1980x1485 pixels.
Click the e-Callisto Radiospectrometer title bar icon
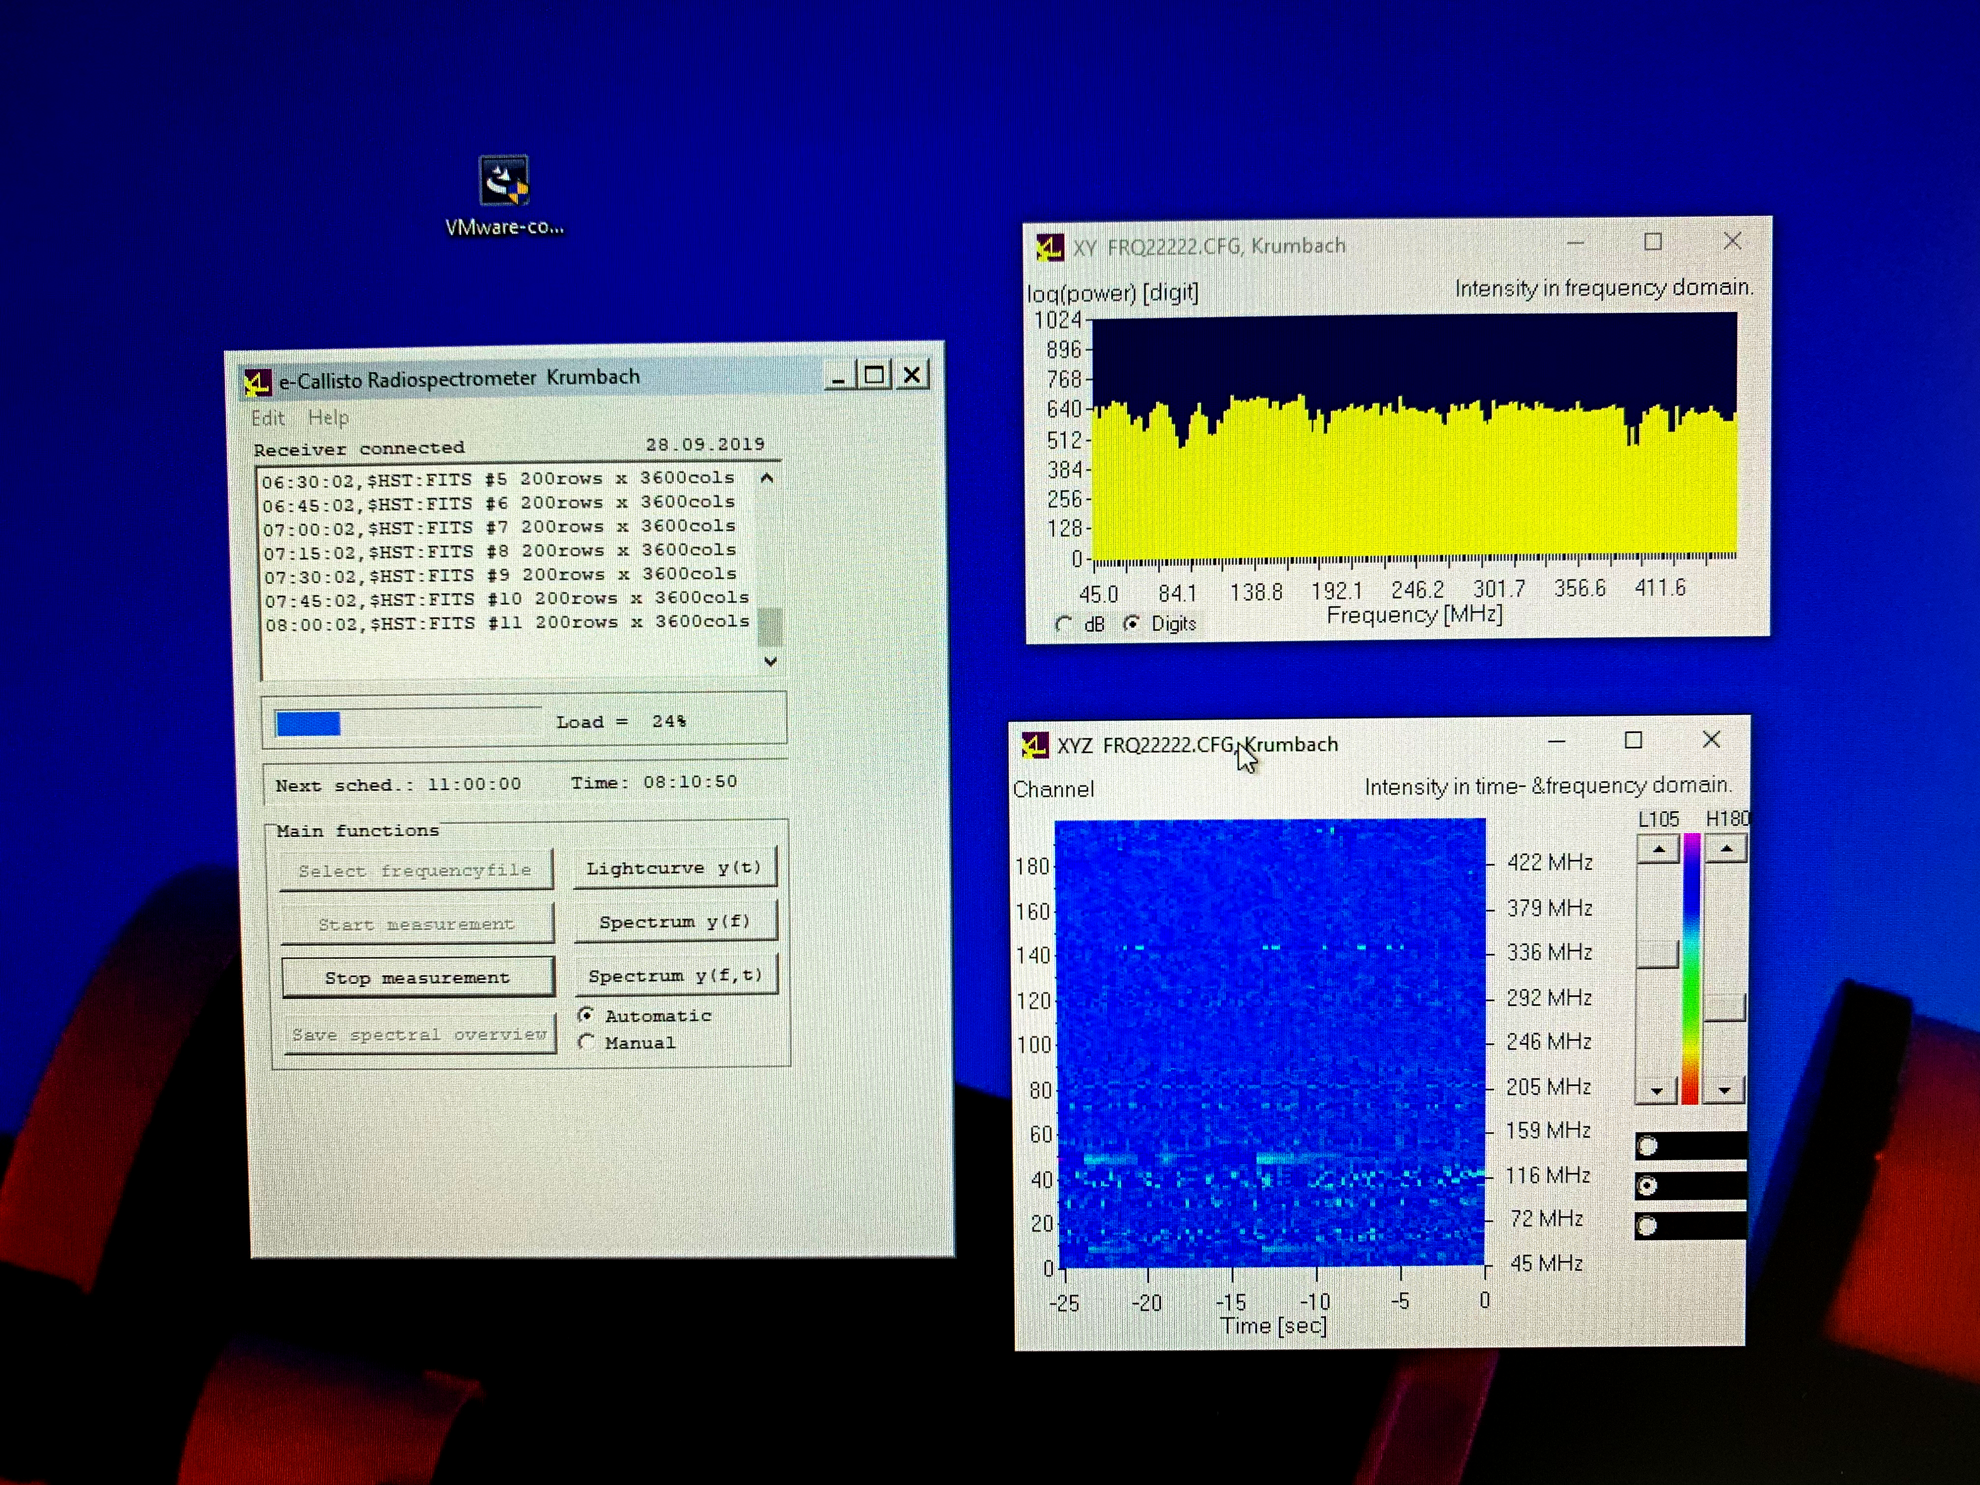(x=258, y=382)
